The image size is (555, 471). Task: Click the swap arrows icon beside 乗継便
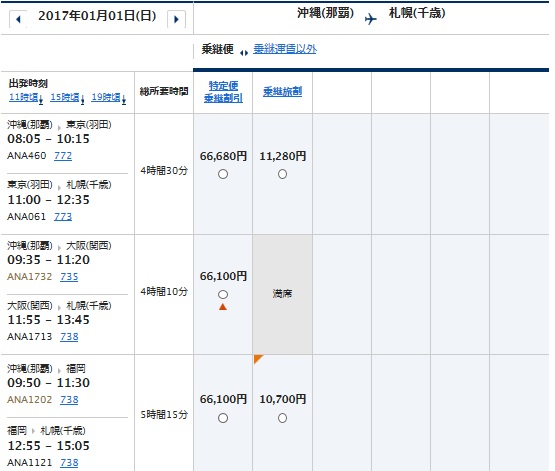coord(244,53)
